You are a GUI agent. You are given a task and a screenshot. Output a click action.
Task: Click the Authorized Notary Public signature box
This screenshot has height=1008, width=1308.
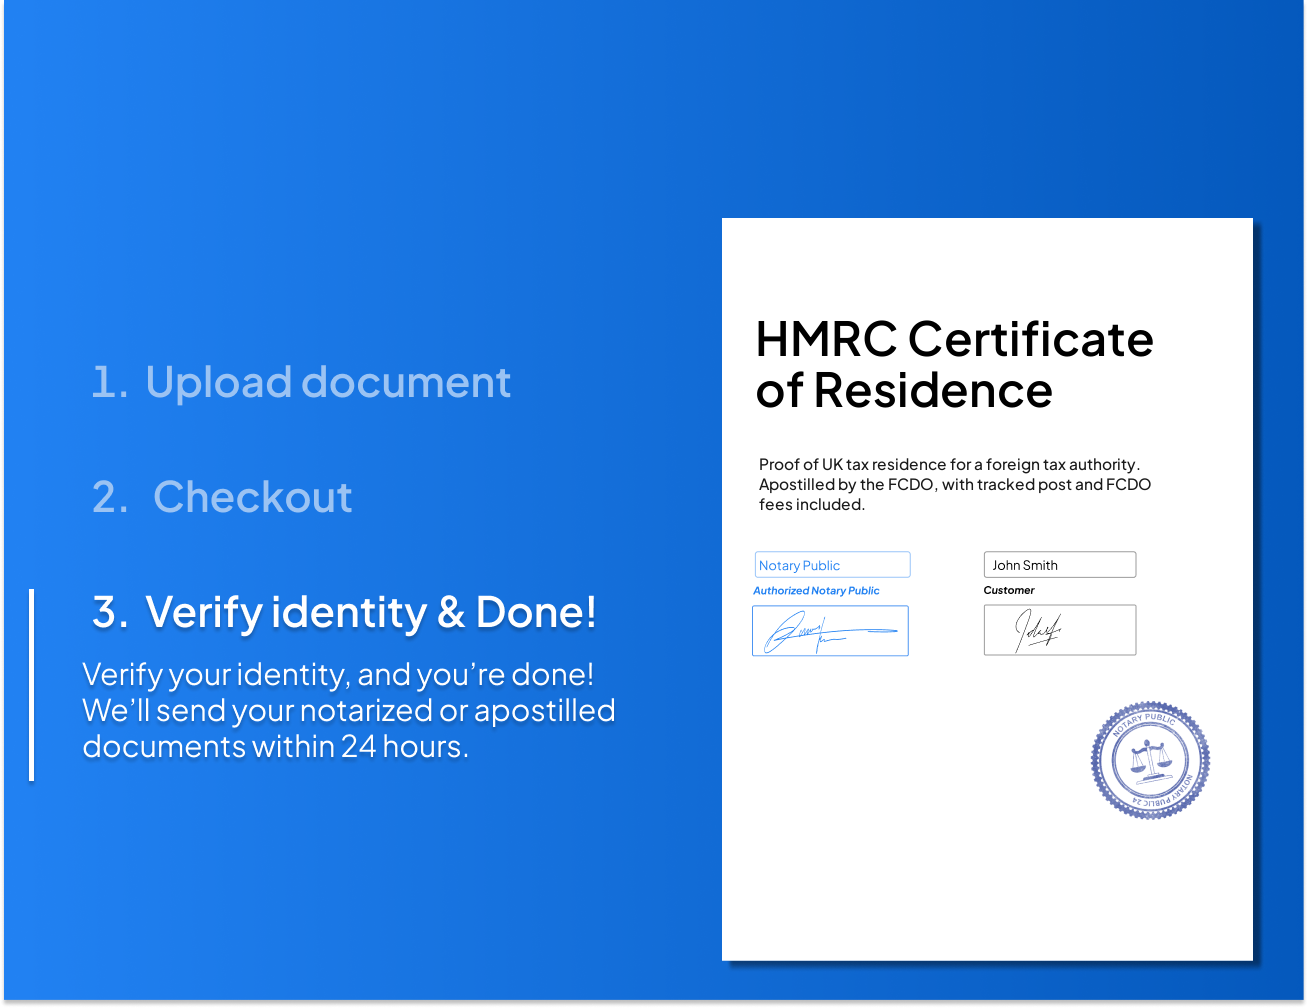click(830, 631)
